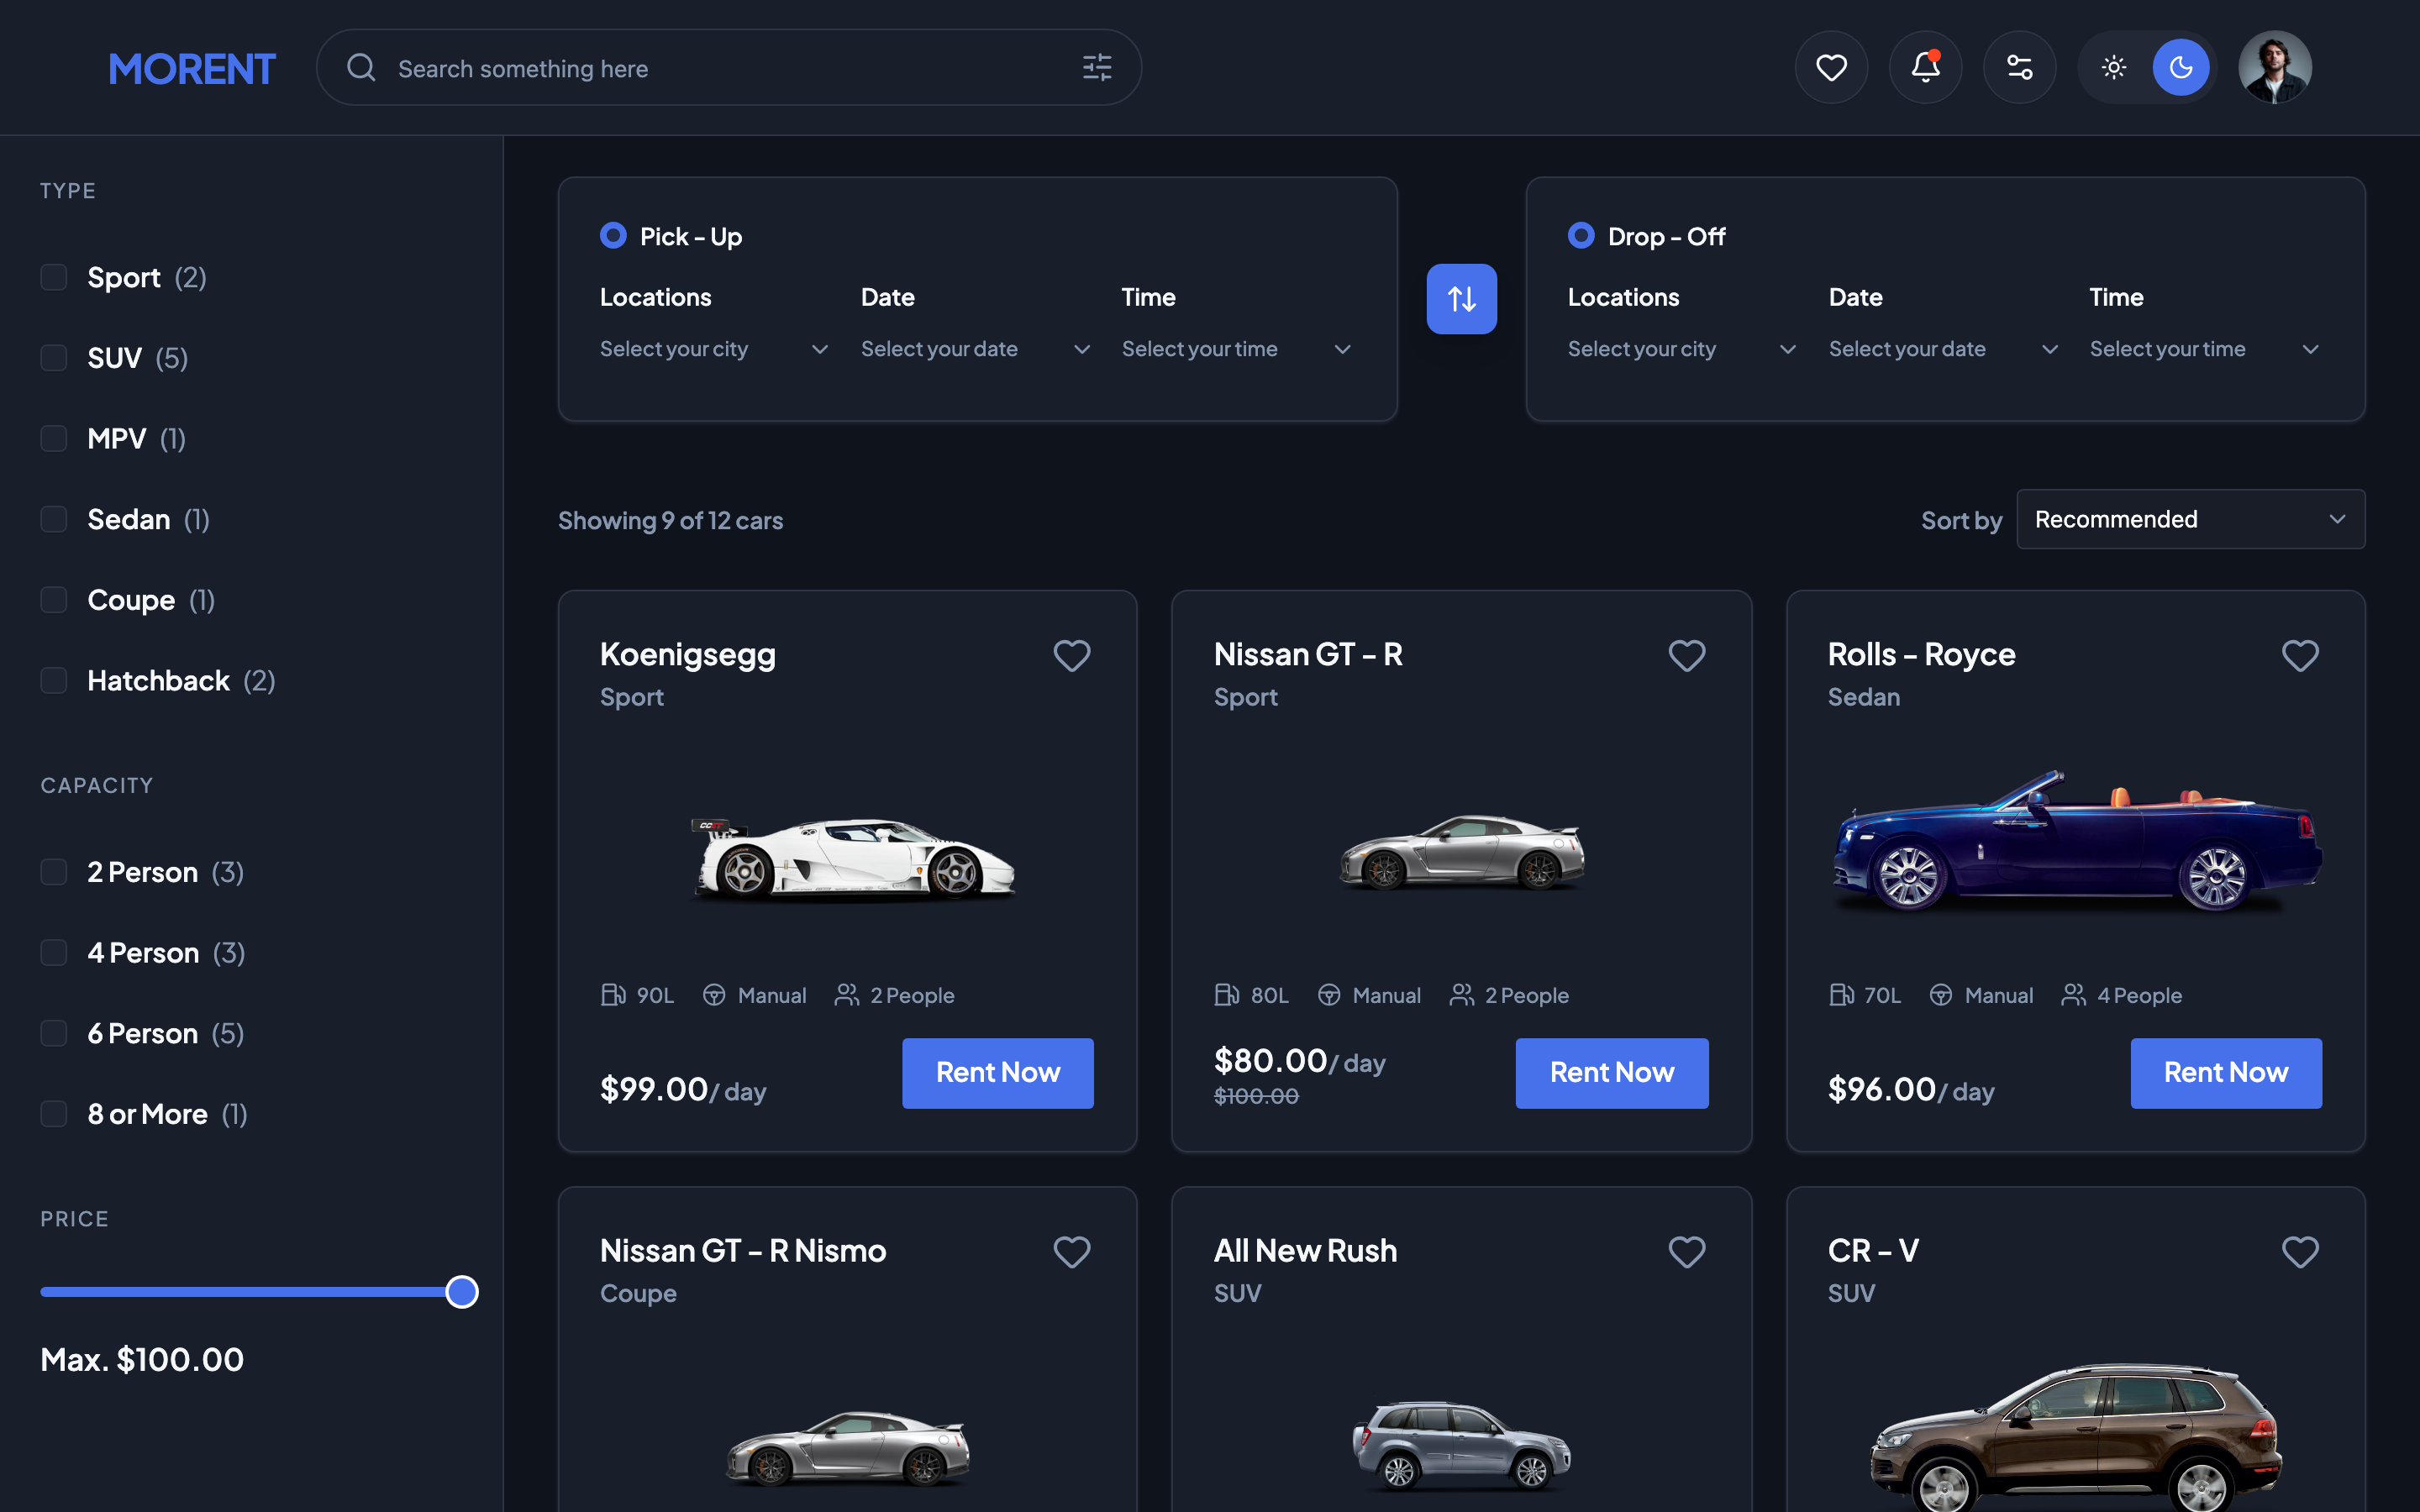Click Koenigsegg 90L fuel icon

pyautogui.click(x=613, y=994)
